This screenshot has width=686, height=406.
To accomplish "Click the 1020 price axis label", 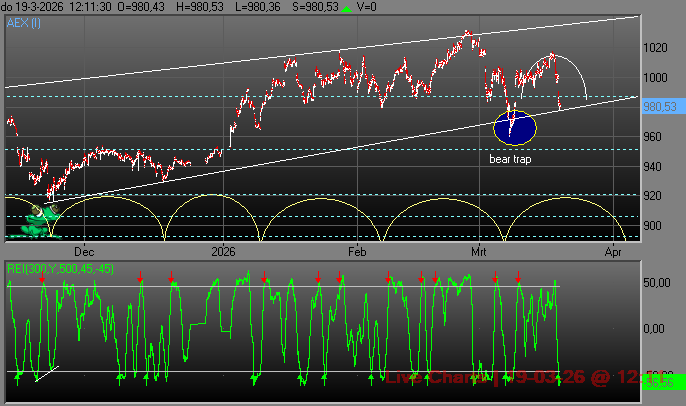I will tap(655, 48).
